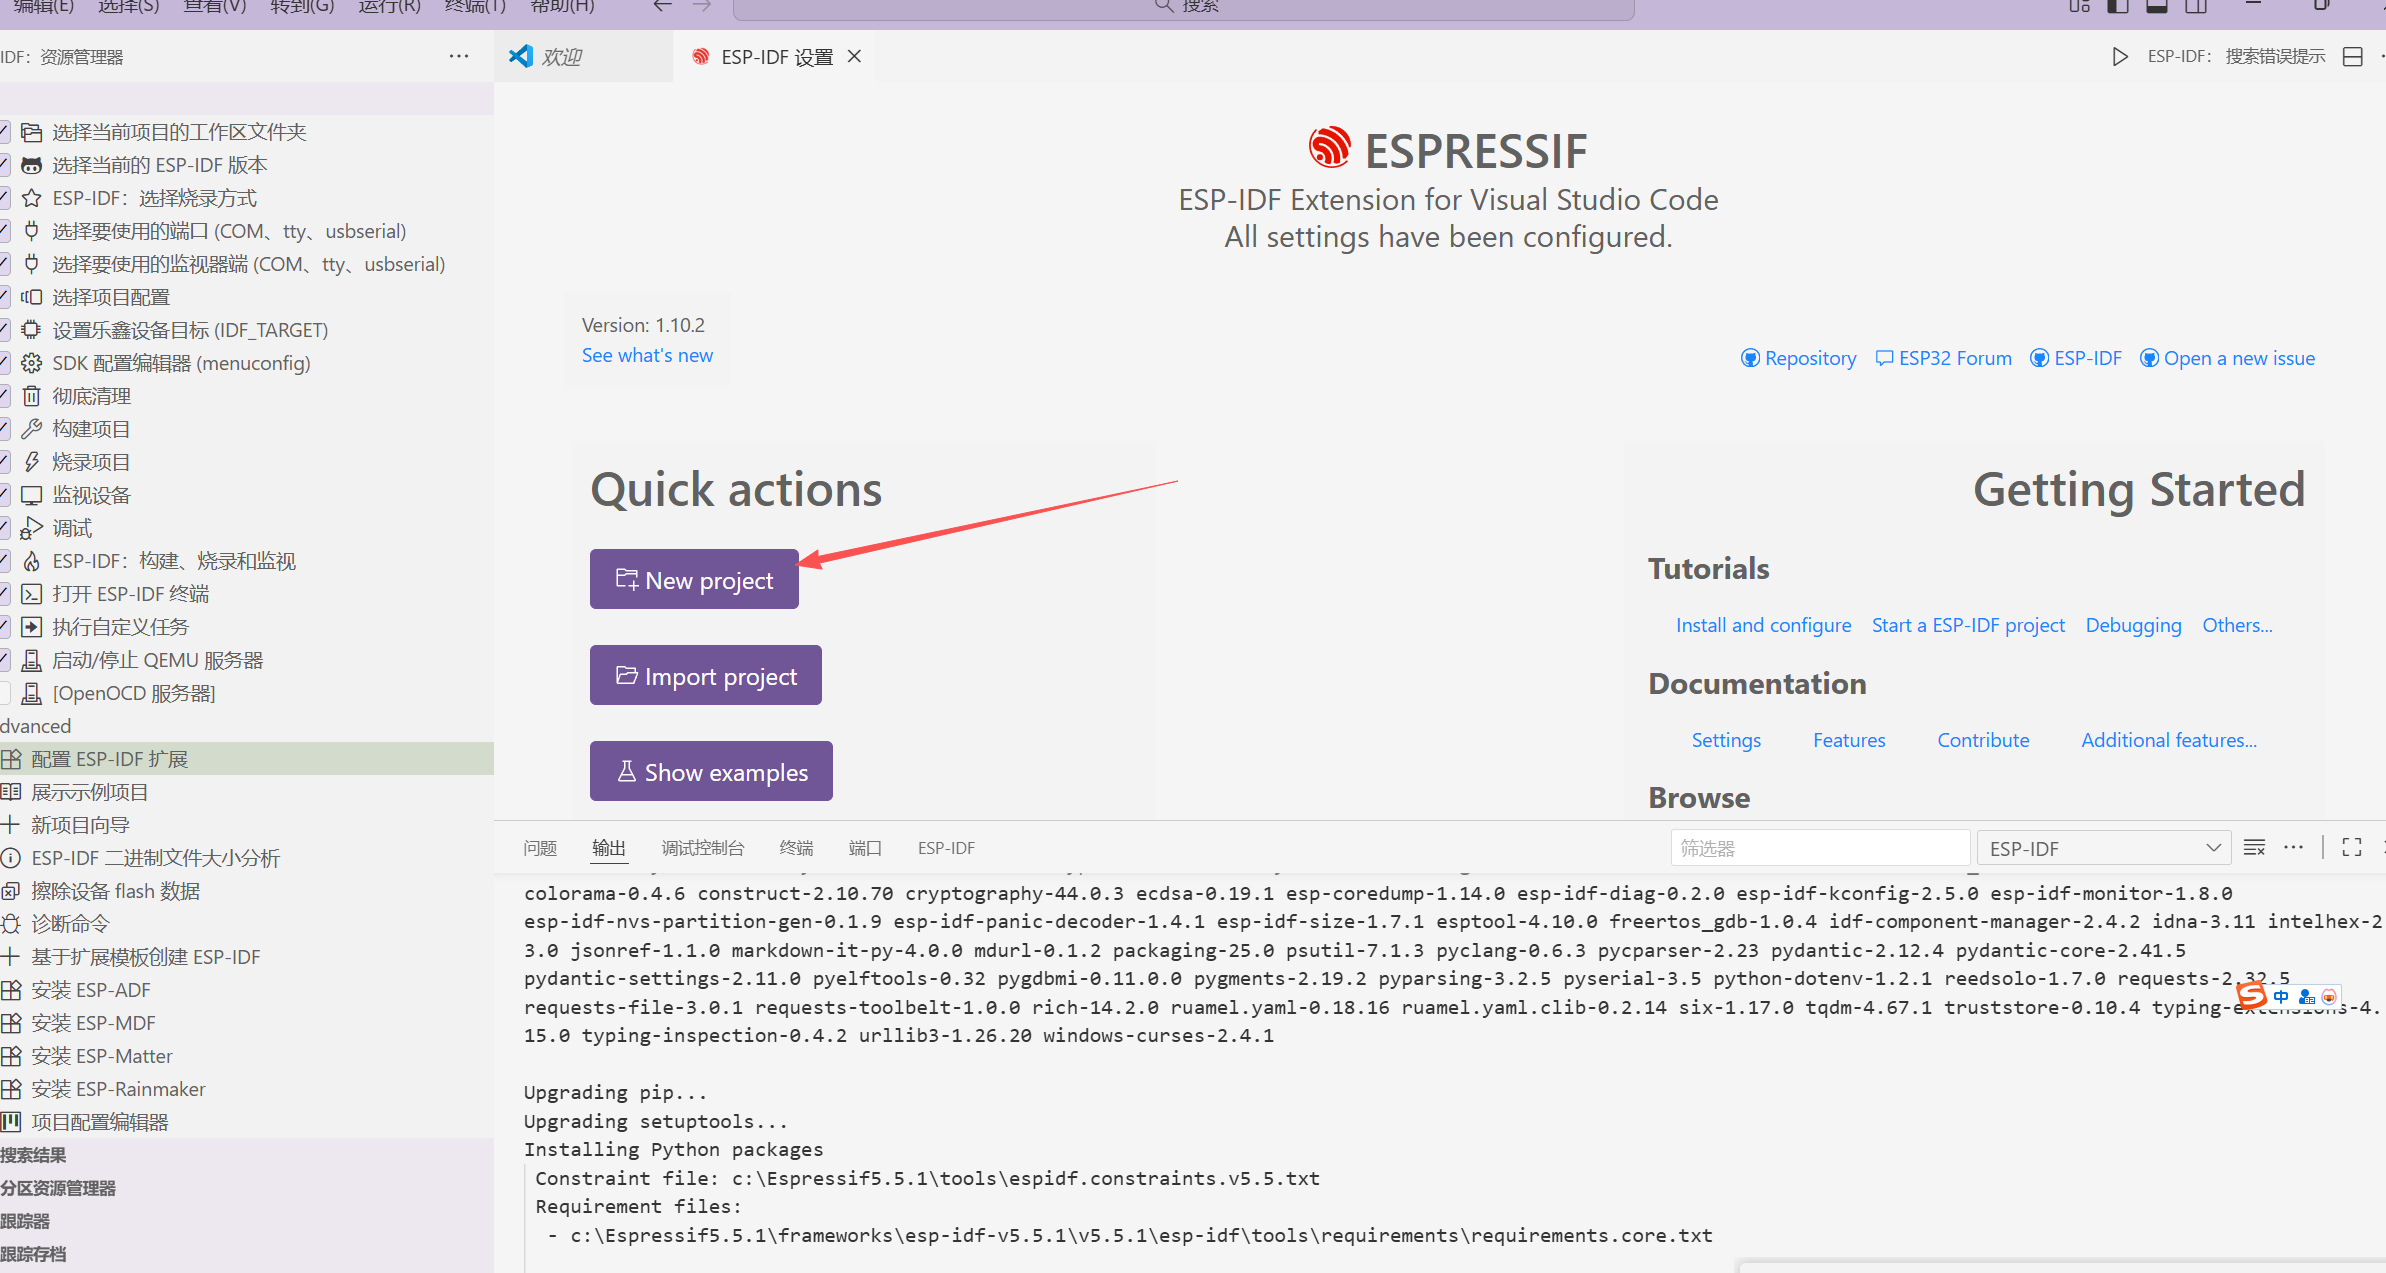Select the 擦除设备 flash 数据 row
This screenshot has width=2386, height=1273.
247,891
